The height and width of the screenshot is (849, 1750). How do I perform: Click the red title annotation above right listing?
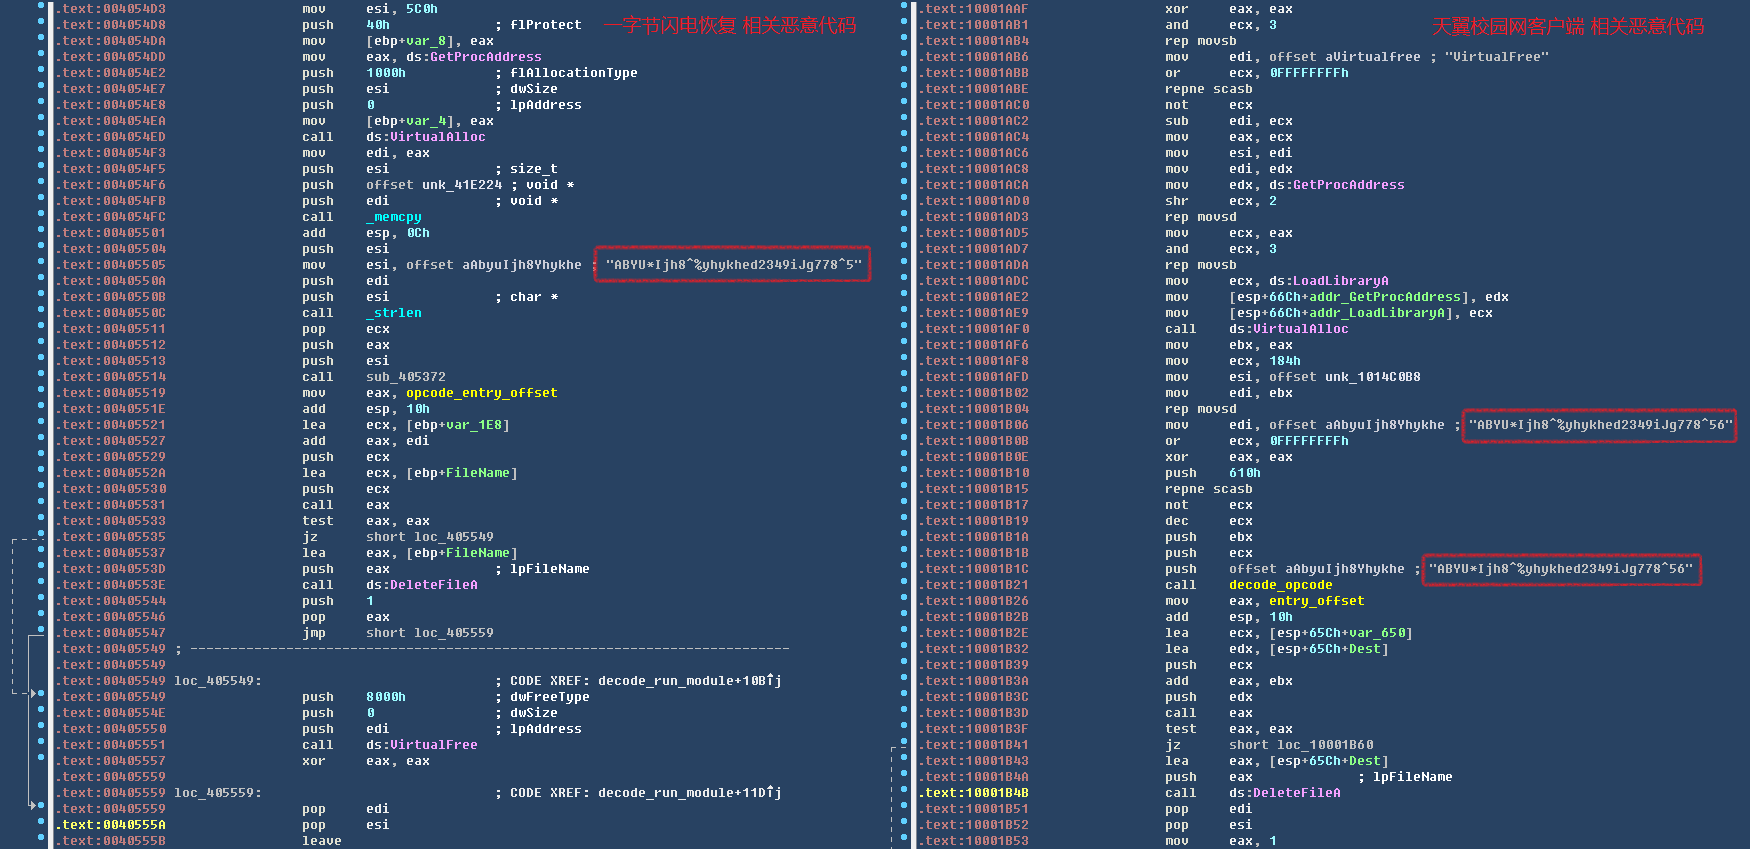coord(1567,26)
